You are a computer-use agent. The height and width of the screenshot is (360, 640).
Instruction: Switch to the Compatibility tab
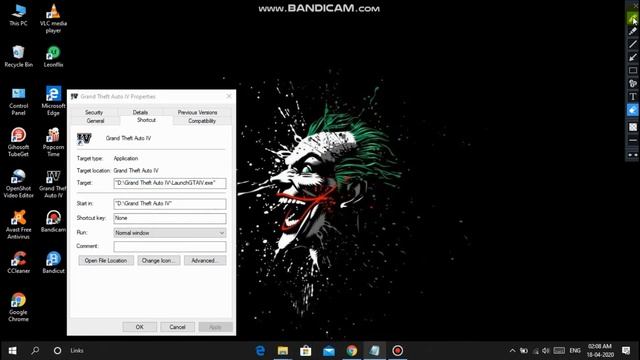click(x=202, y=121)
